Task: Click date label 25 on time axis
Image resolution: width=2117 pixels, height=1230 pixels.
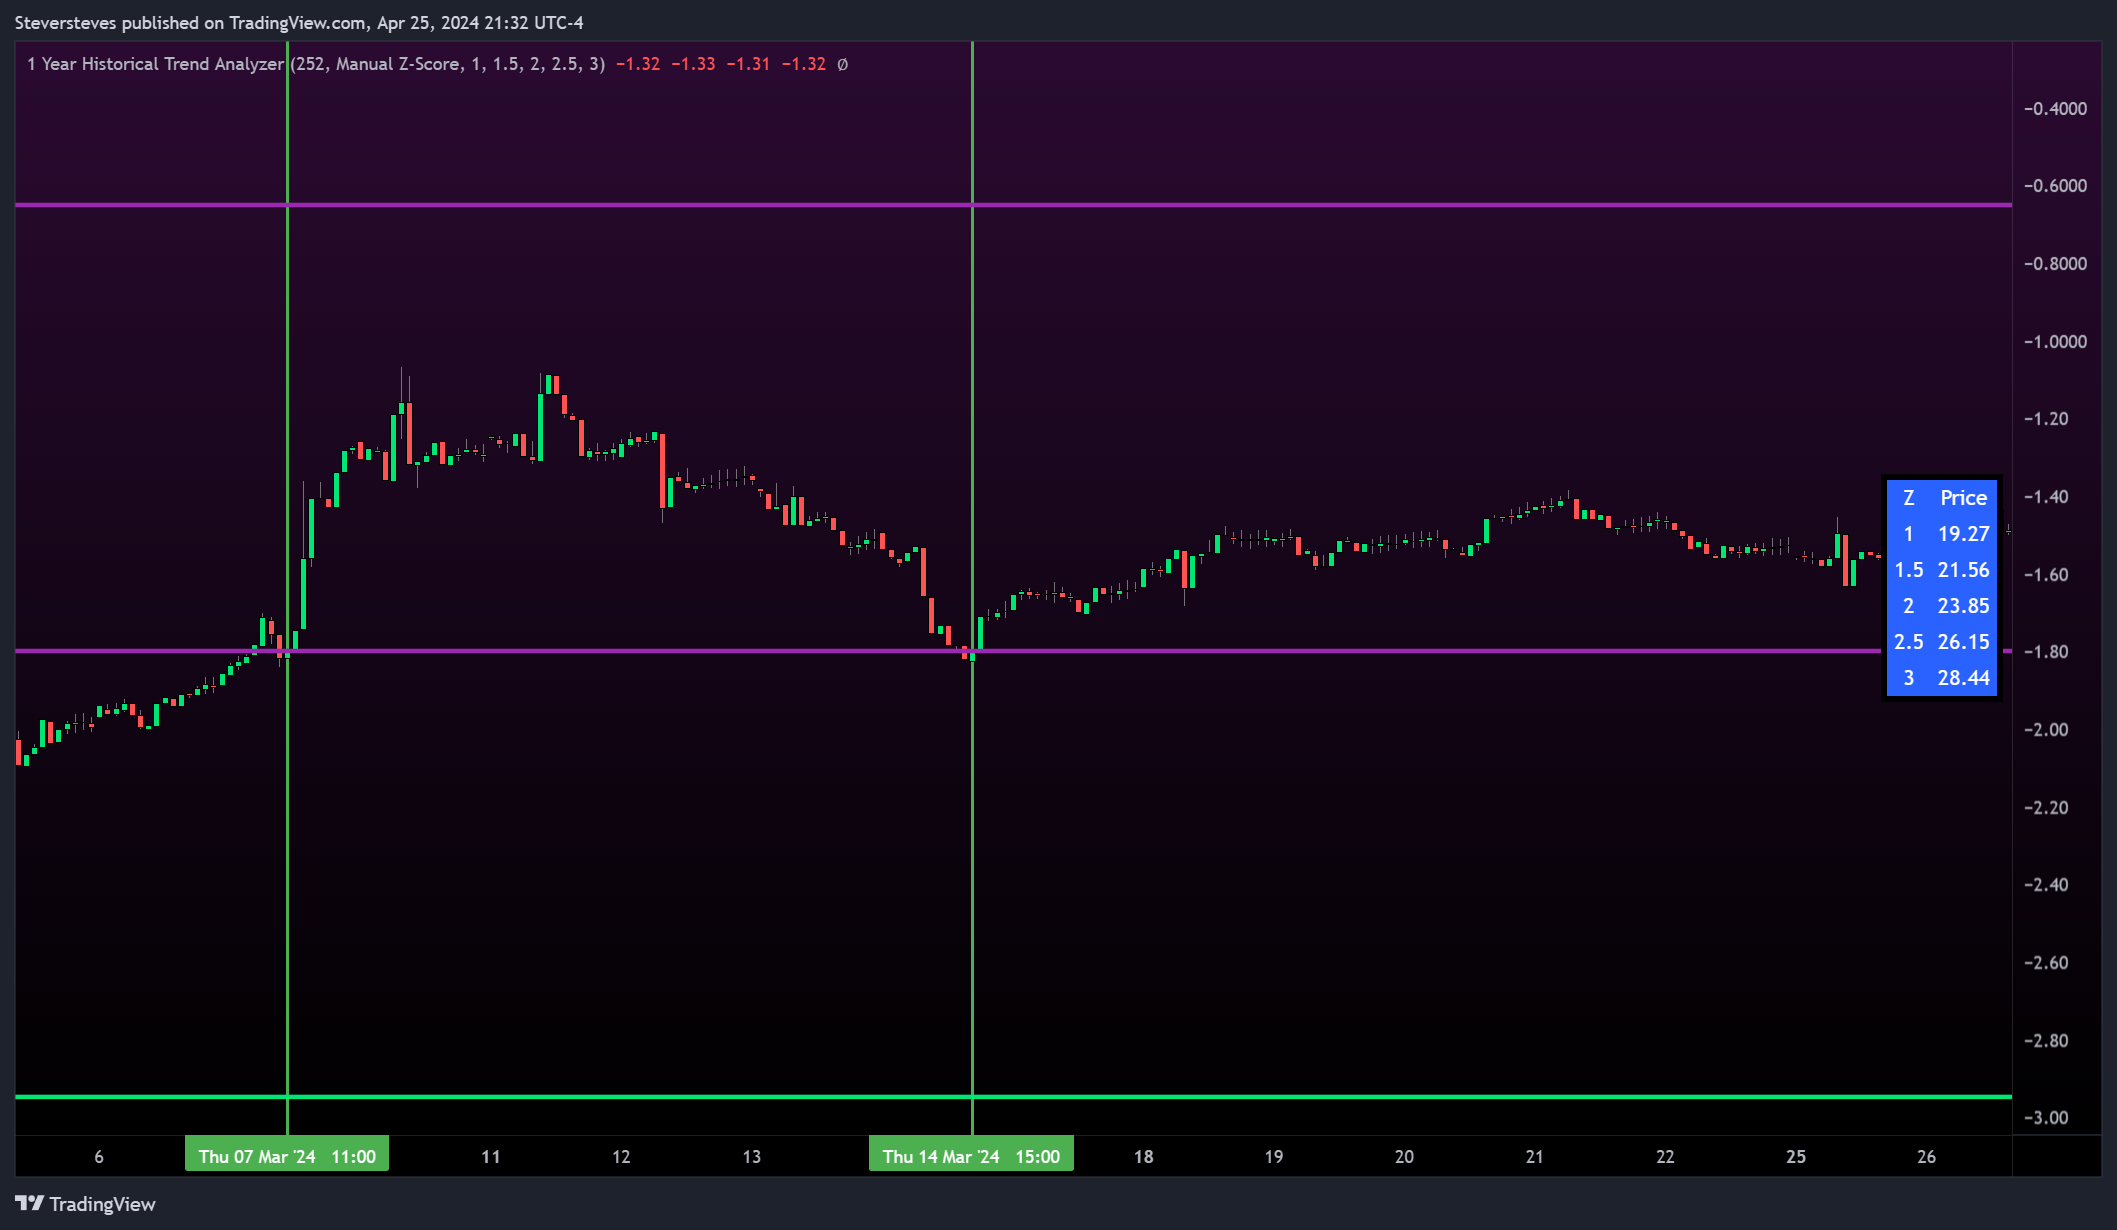Action: coord(1796,1157)
